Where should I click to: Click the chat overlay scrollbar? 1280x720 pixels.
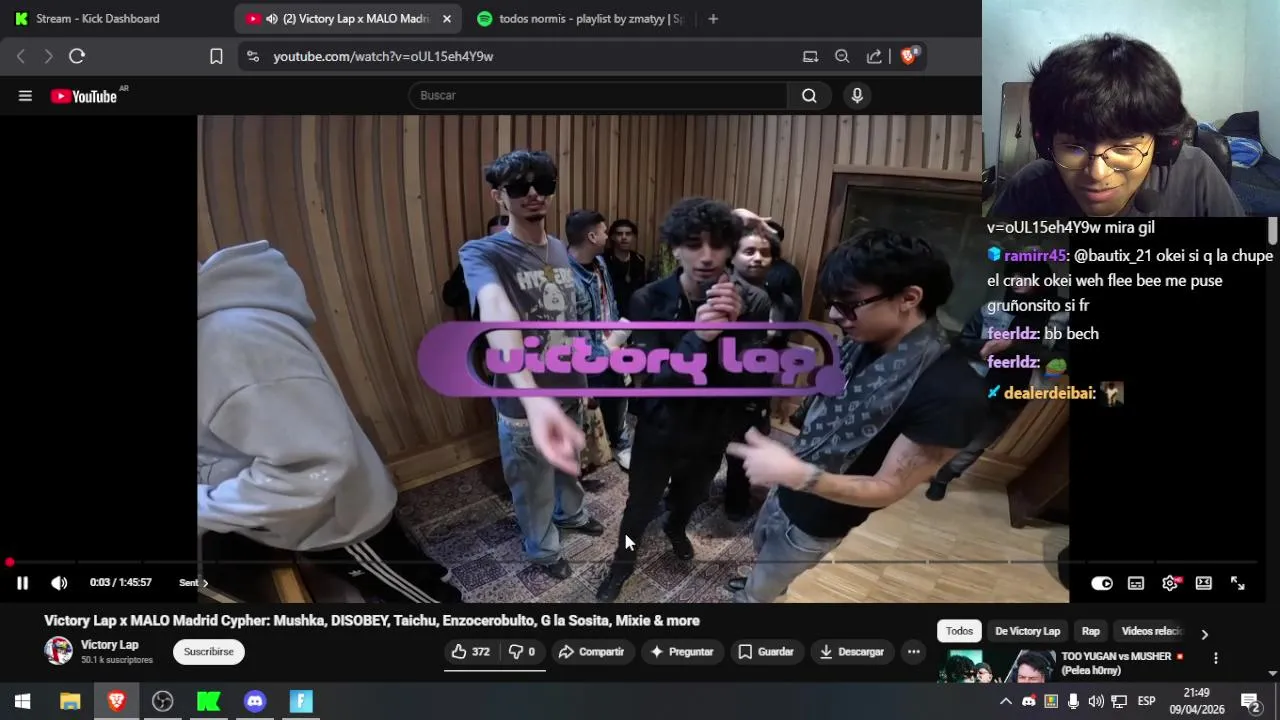[1272, 230]
